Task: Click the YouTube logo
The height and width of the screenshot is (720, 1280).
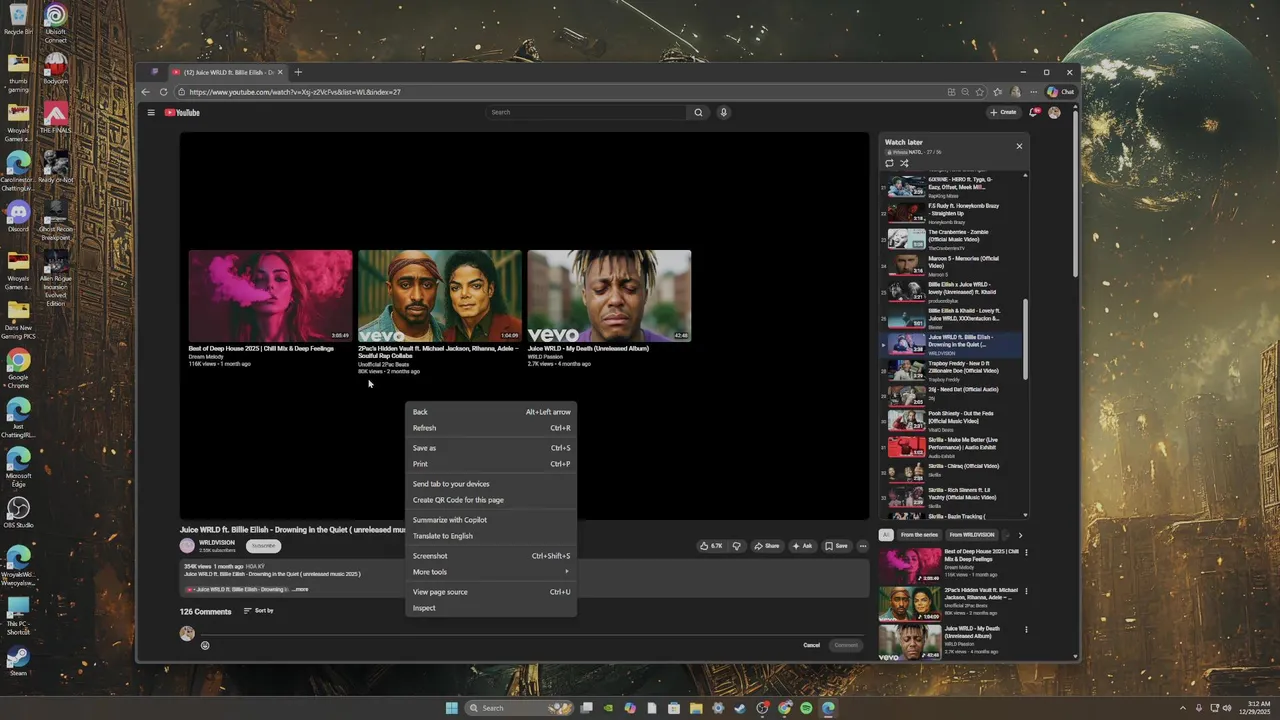Action: 182,112
